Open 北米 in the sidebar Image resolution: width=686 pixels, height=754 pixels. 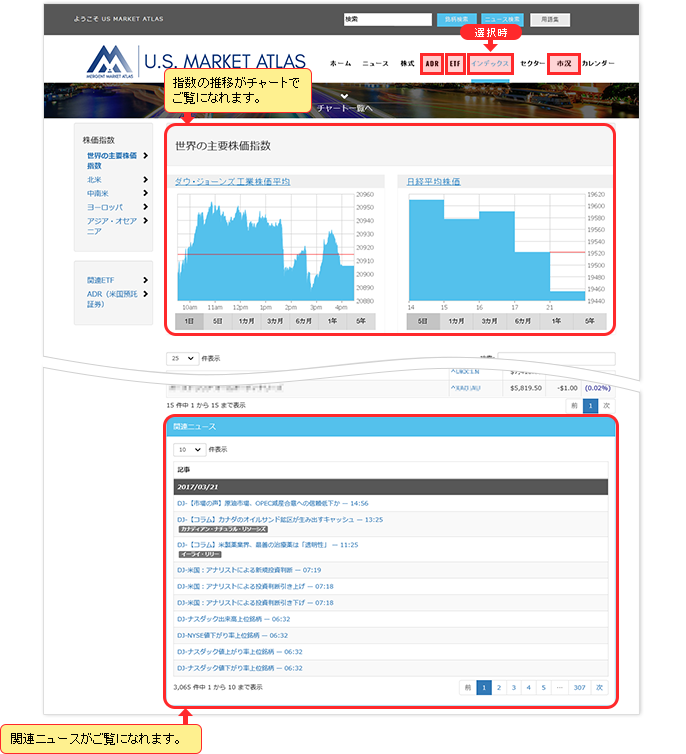point(94,179)
